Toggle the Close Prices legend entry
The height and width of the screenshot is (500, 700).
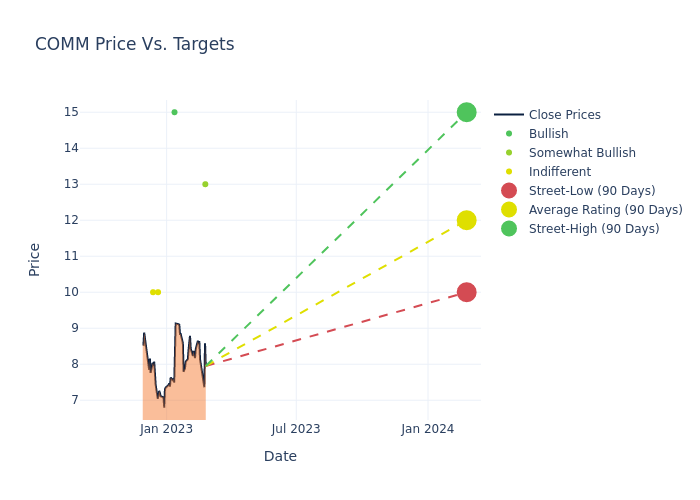564,115
